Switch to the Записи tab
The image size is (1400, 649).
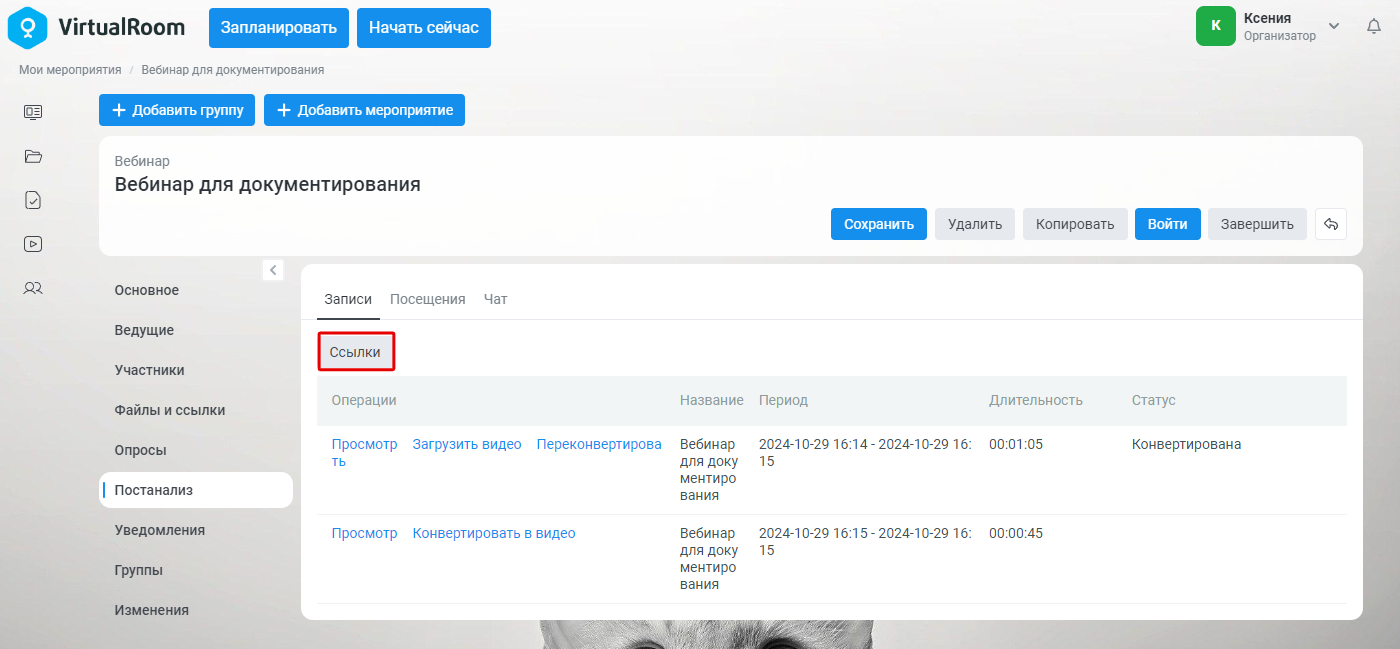(348, 299)
